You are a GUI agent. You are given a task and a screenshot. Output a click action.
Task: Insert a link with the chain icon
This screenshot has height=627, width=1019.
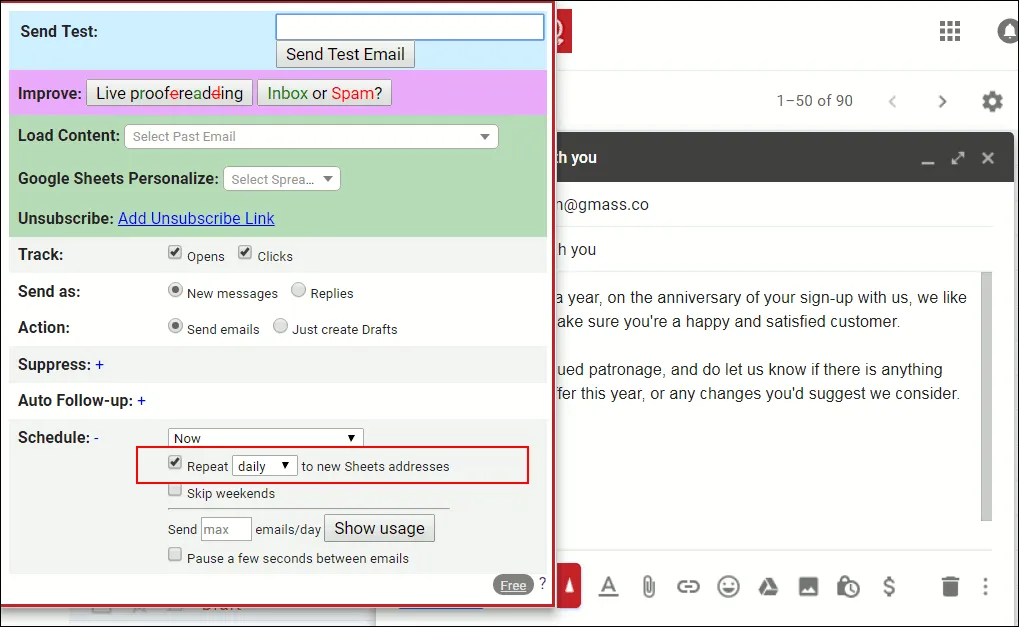click(688, 587)
